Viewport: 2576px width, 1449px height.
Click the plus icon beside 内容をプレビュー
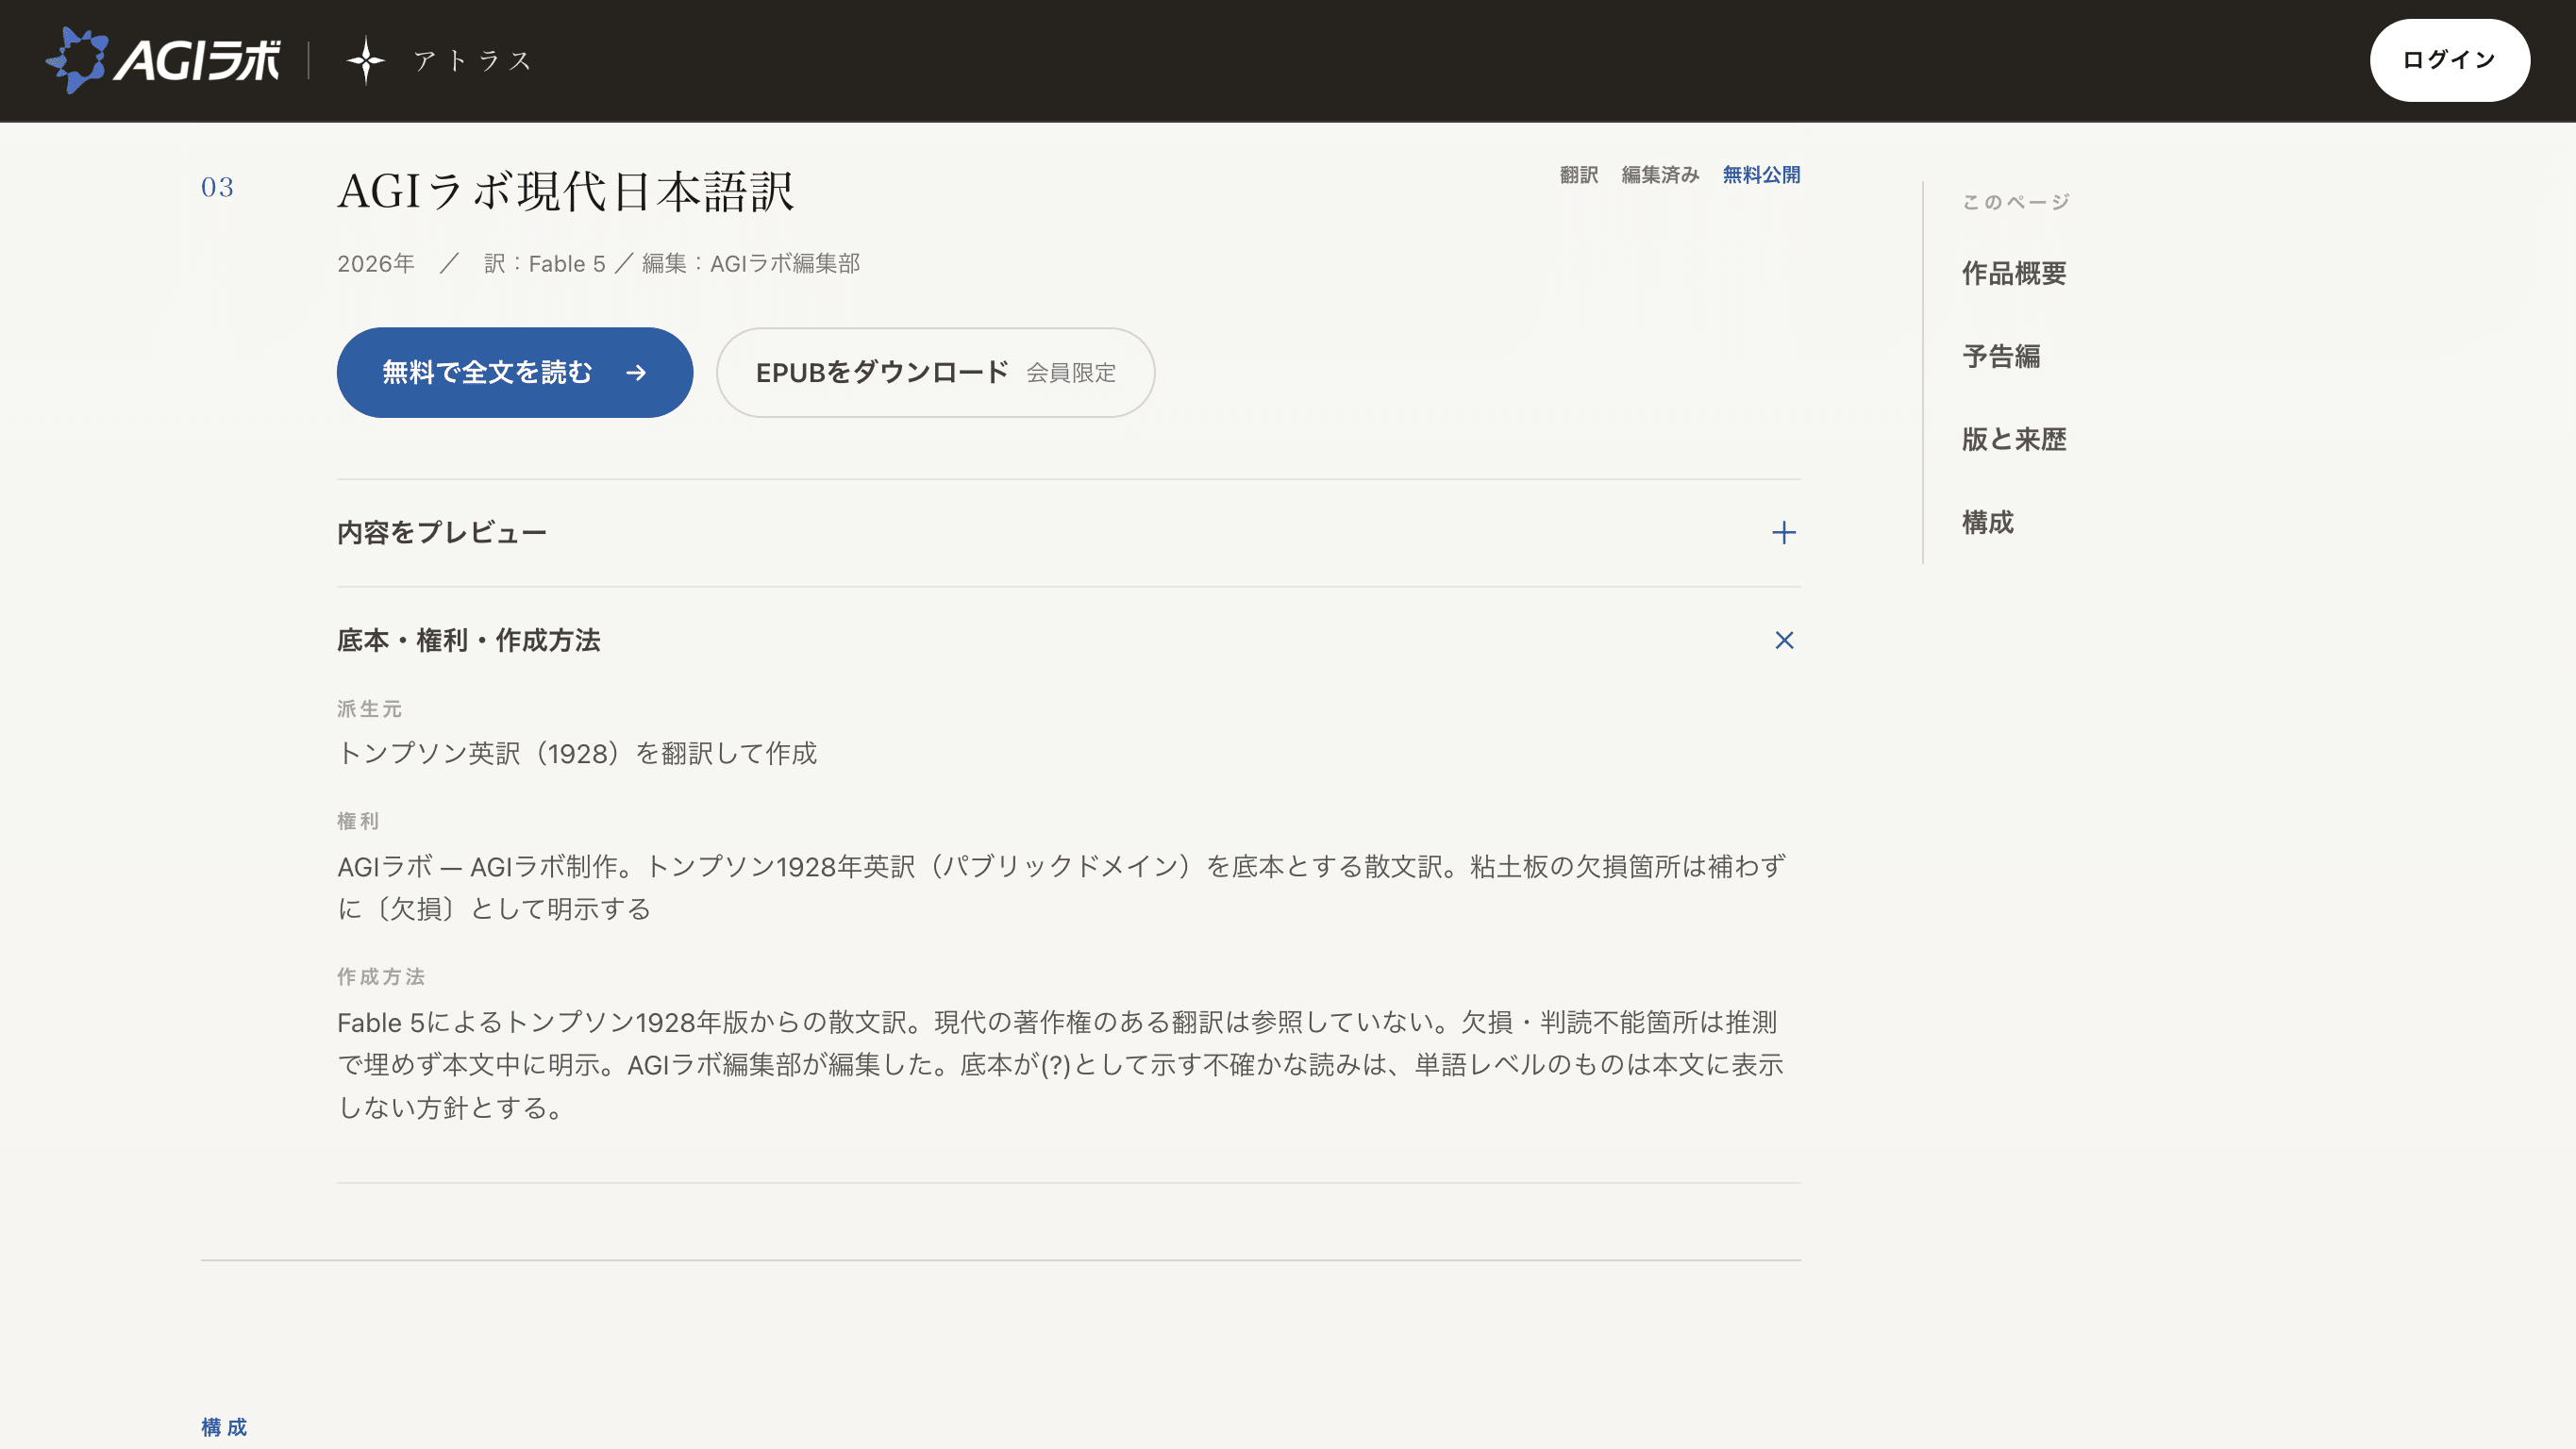(1783, 532)
